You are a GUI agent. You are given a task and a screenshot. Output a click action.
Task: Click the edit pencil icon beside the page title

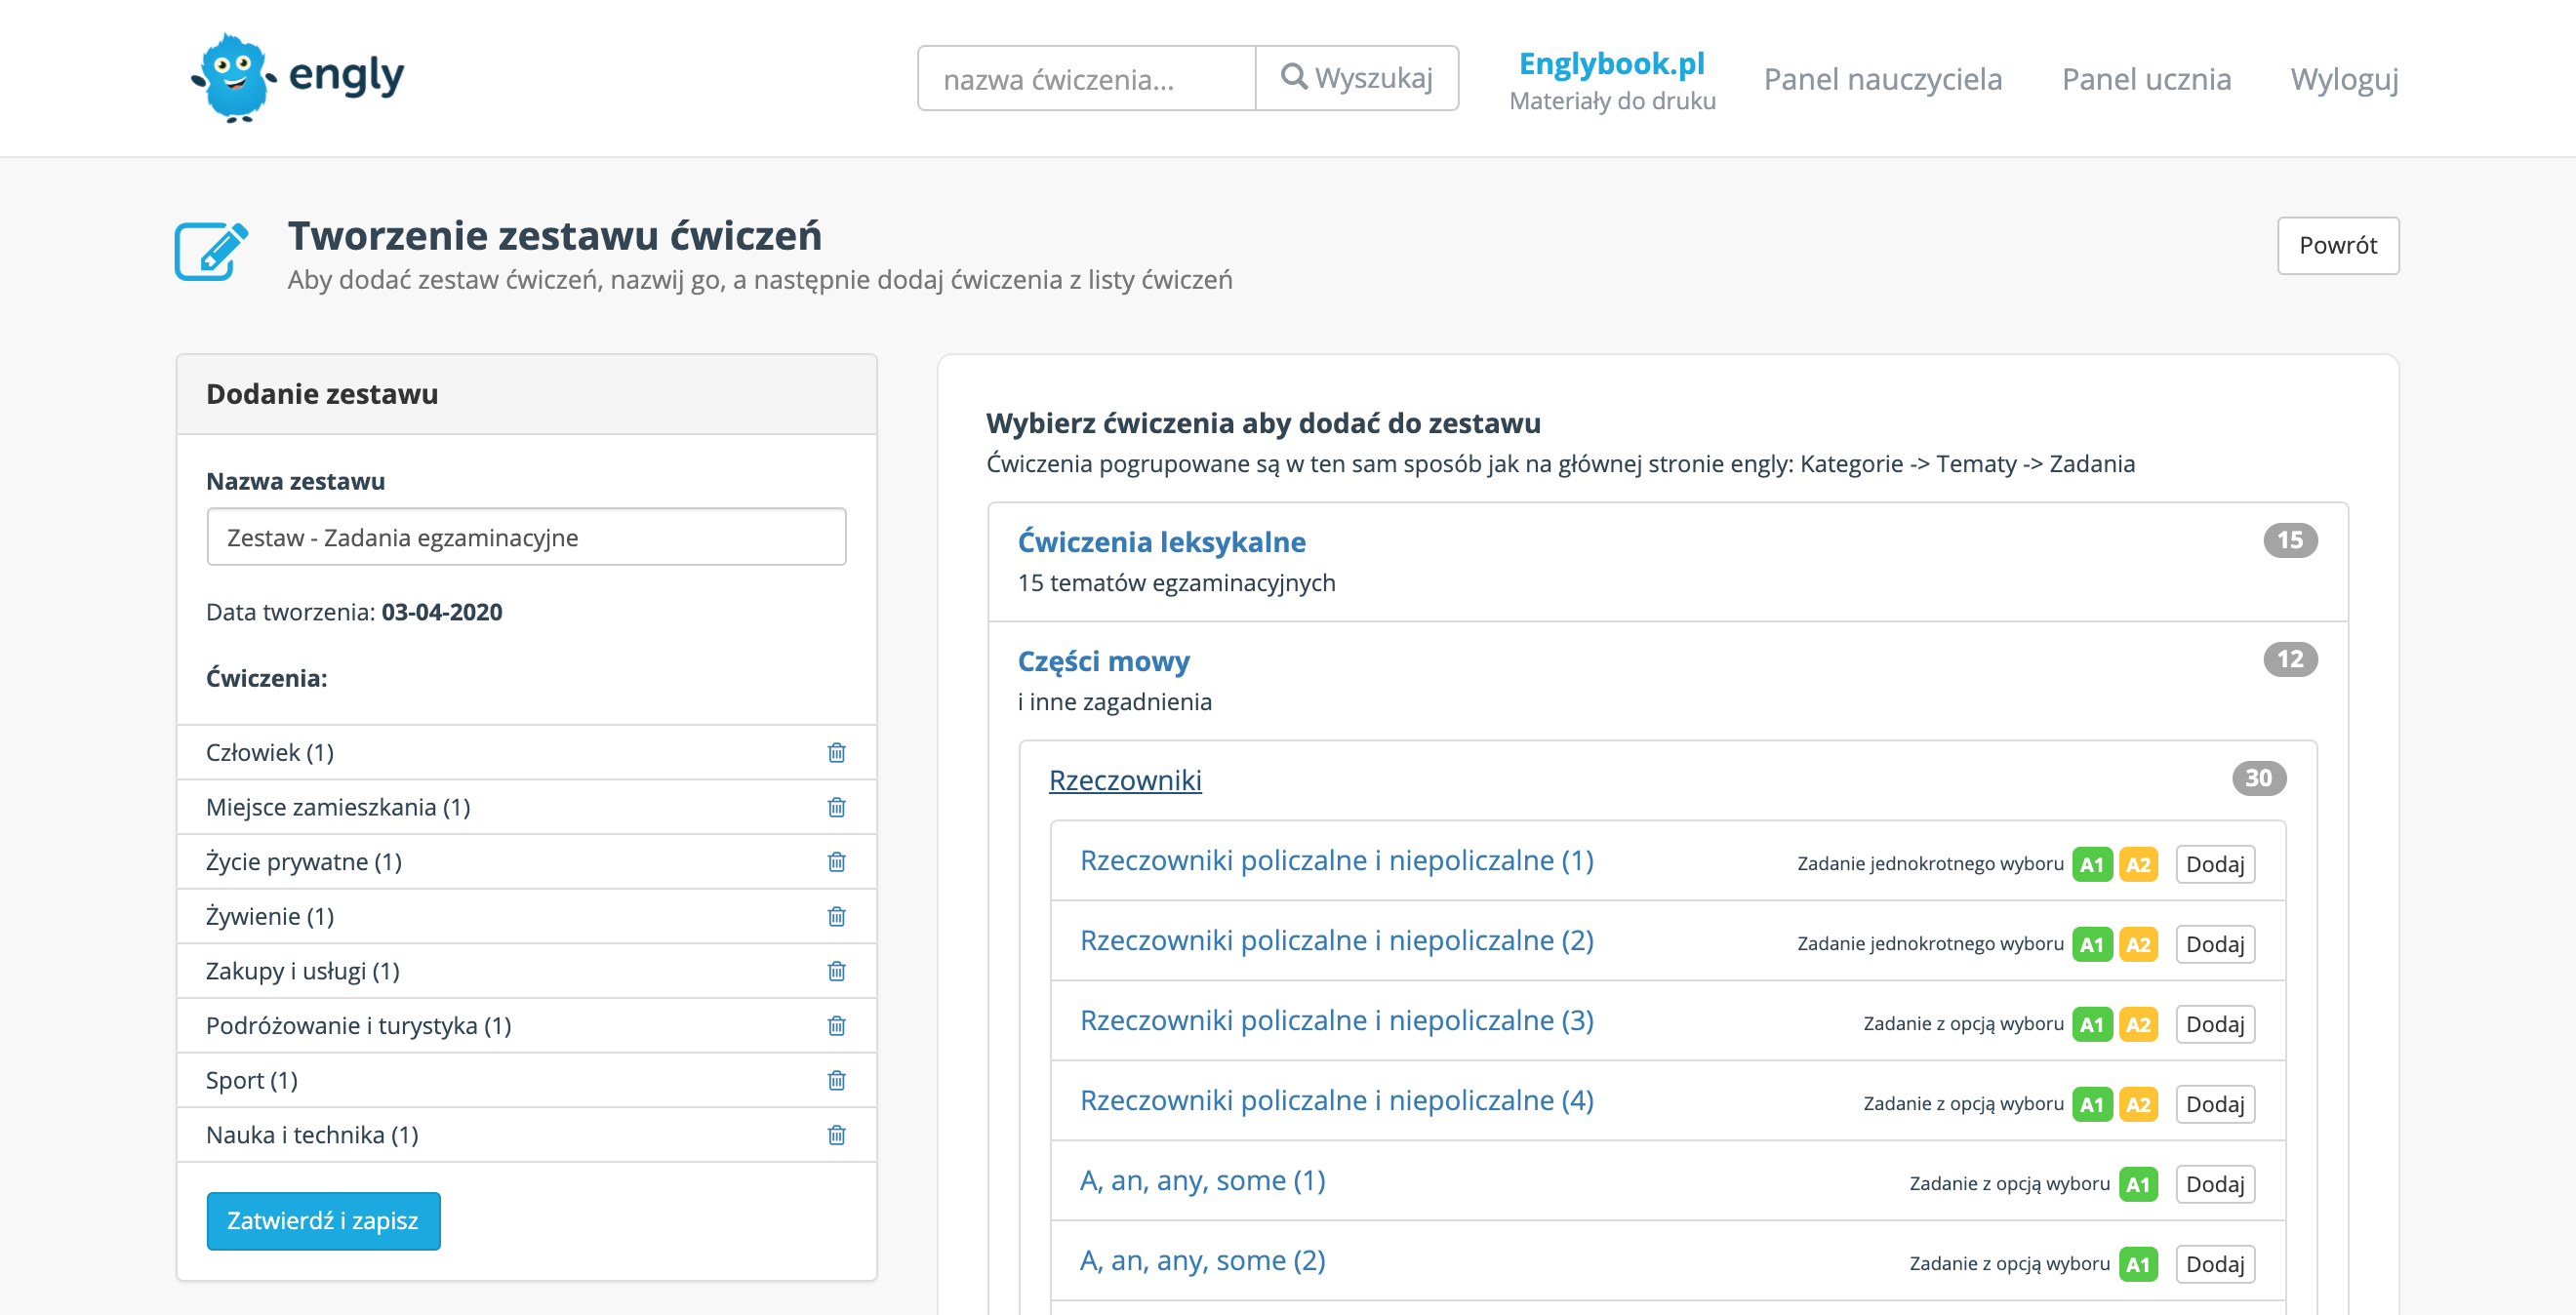(x=211, y=251)
